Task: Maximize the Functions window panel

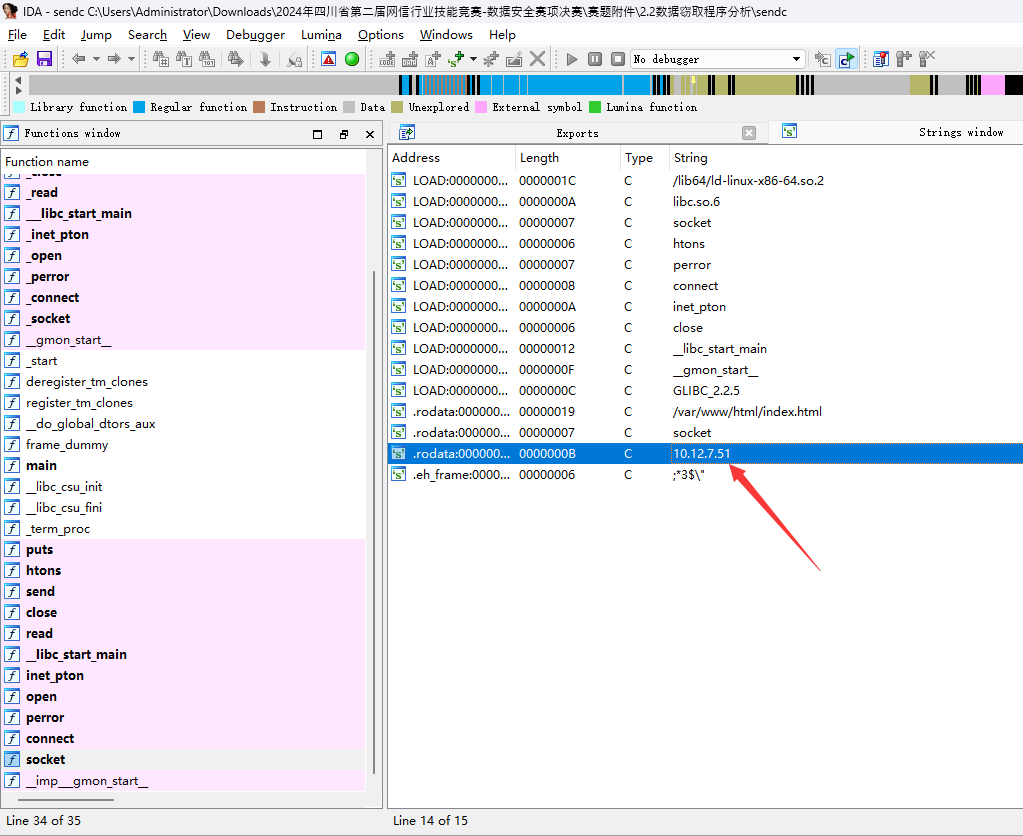Action: [318, 134]
